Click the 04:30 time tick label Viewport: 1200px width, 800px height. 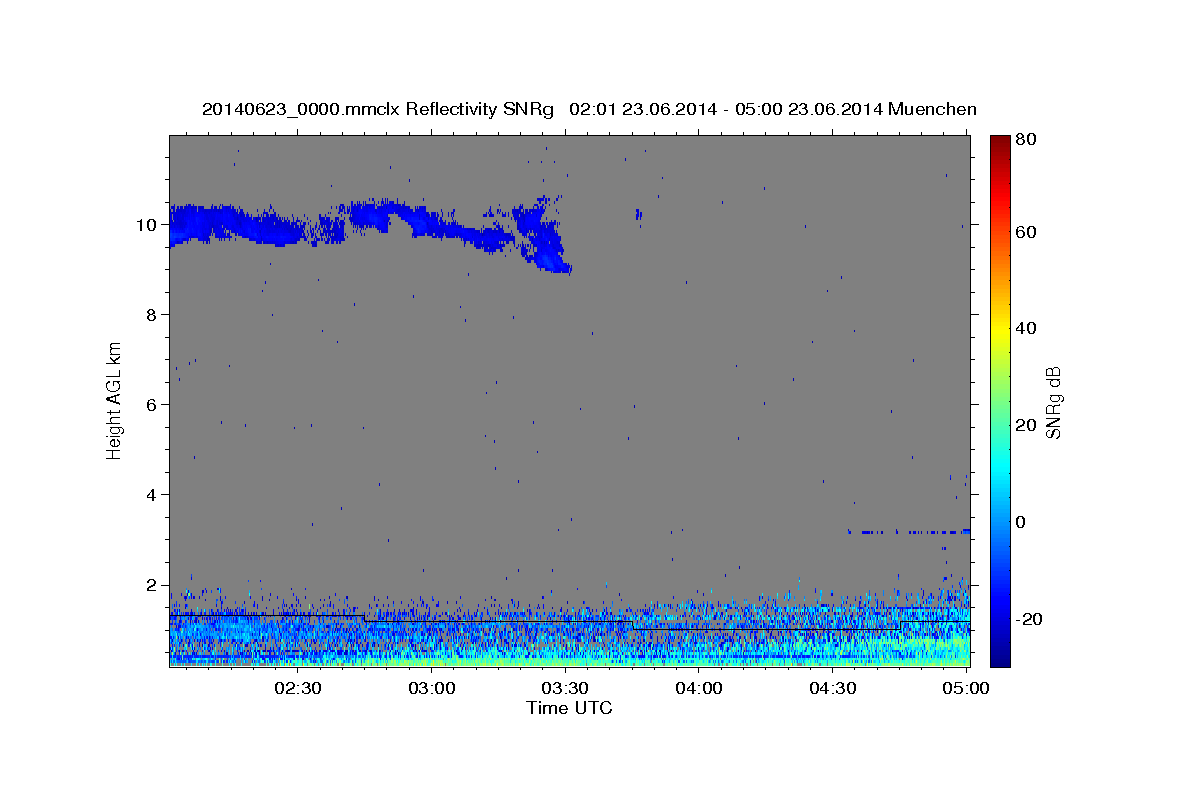(x=832, y=688)
